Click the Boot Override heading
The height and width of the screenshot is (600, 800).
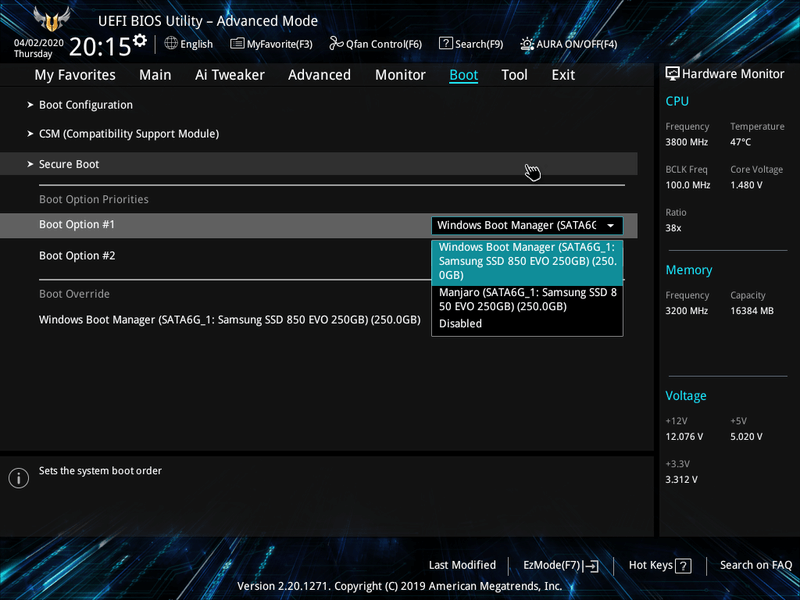click(x=74, y=294)
